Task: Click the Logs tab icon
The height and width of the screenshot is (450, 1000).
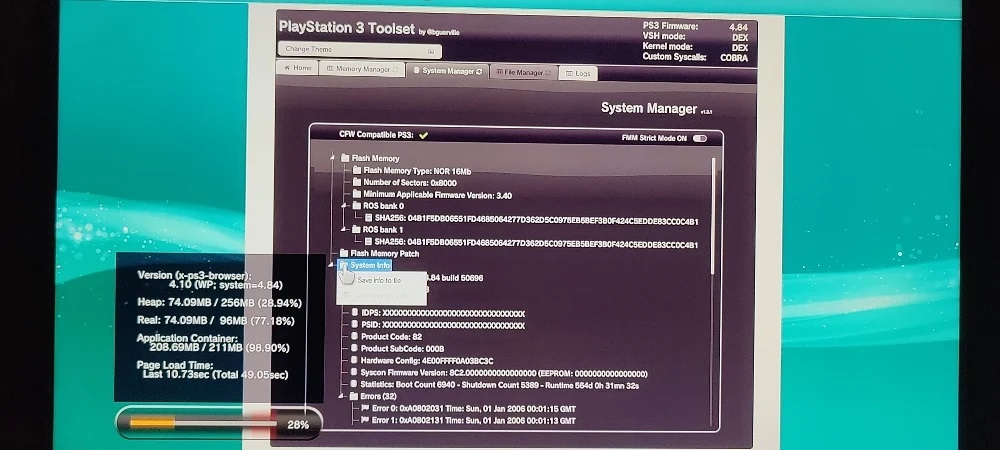Action: pos(568,73)
